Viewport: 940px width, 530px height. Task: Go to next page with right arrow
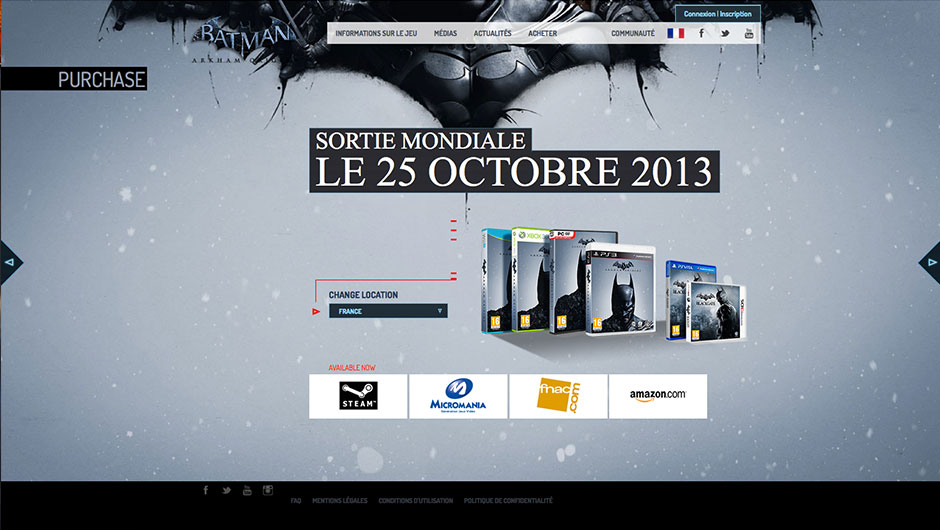(930, 262)
